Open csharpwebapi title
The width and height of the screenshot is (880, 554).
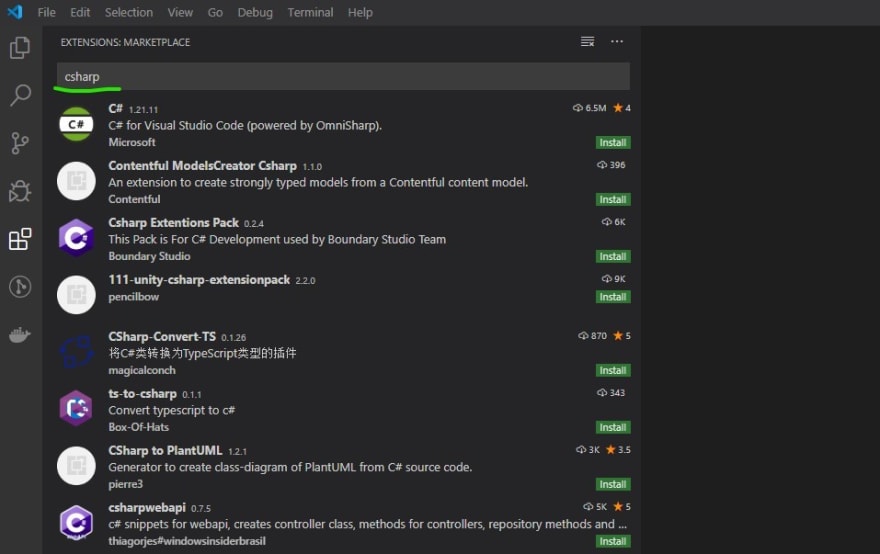pyautogui.click(x=147, y=507)
